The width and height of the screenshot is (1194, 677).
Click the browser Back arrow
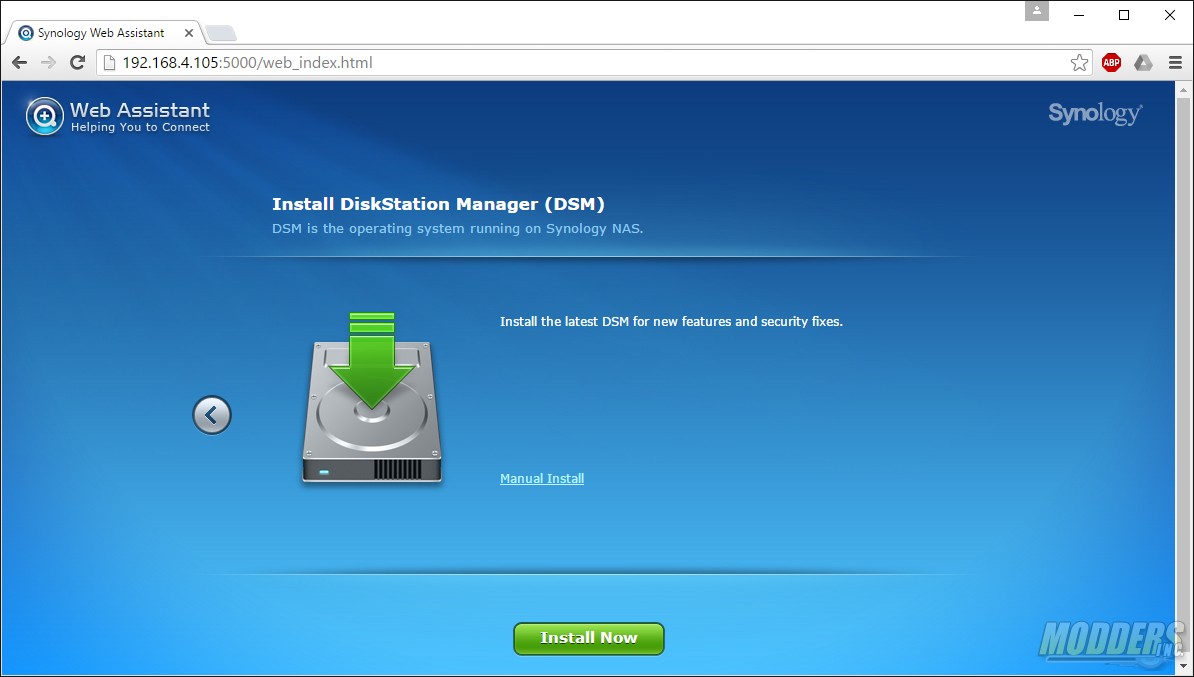click(20, 62)
